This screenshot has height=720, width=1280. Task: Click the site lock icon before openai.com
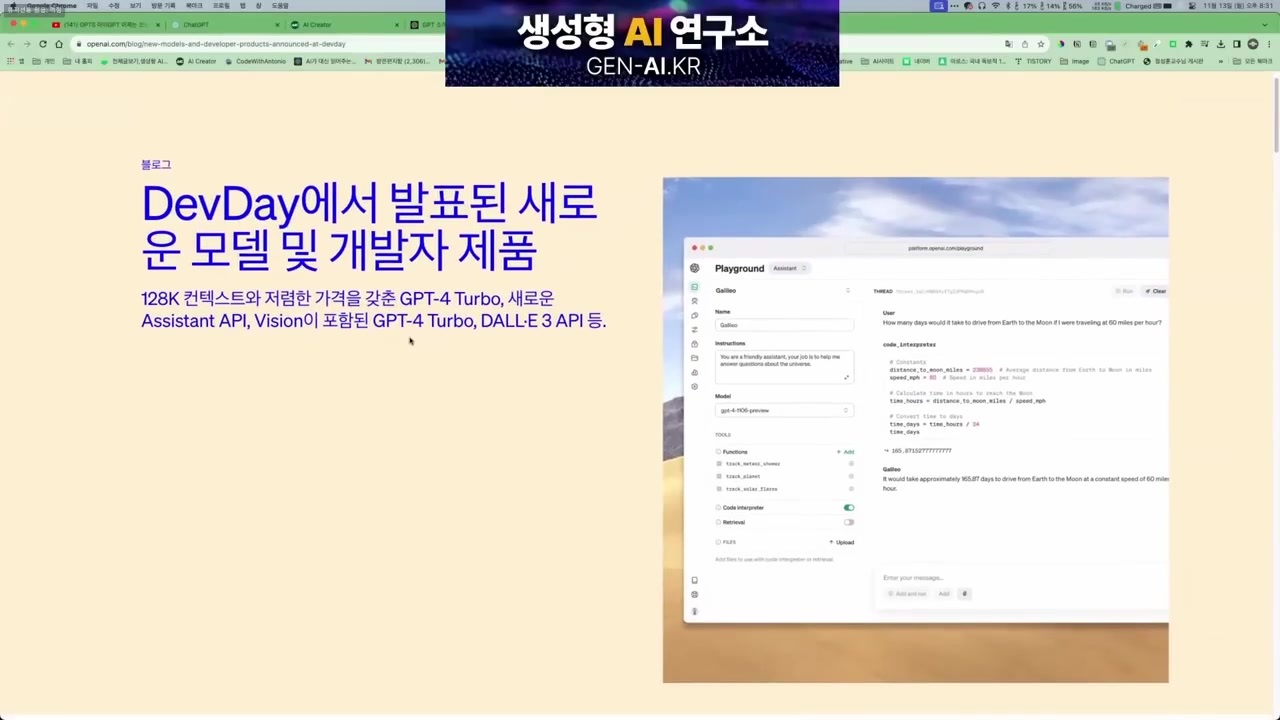pyautogui.click(x=79, y=44)
